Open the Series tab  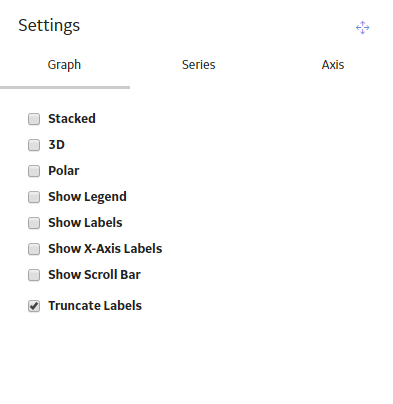point(198,65)
